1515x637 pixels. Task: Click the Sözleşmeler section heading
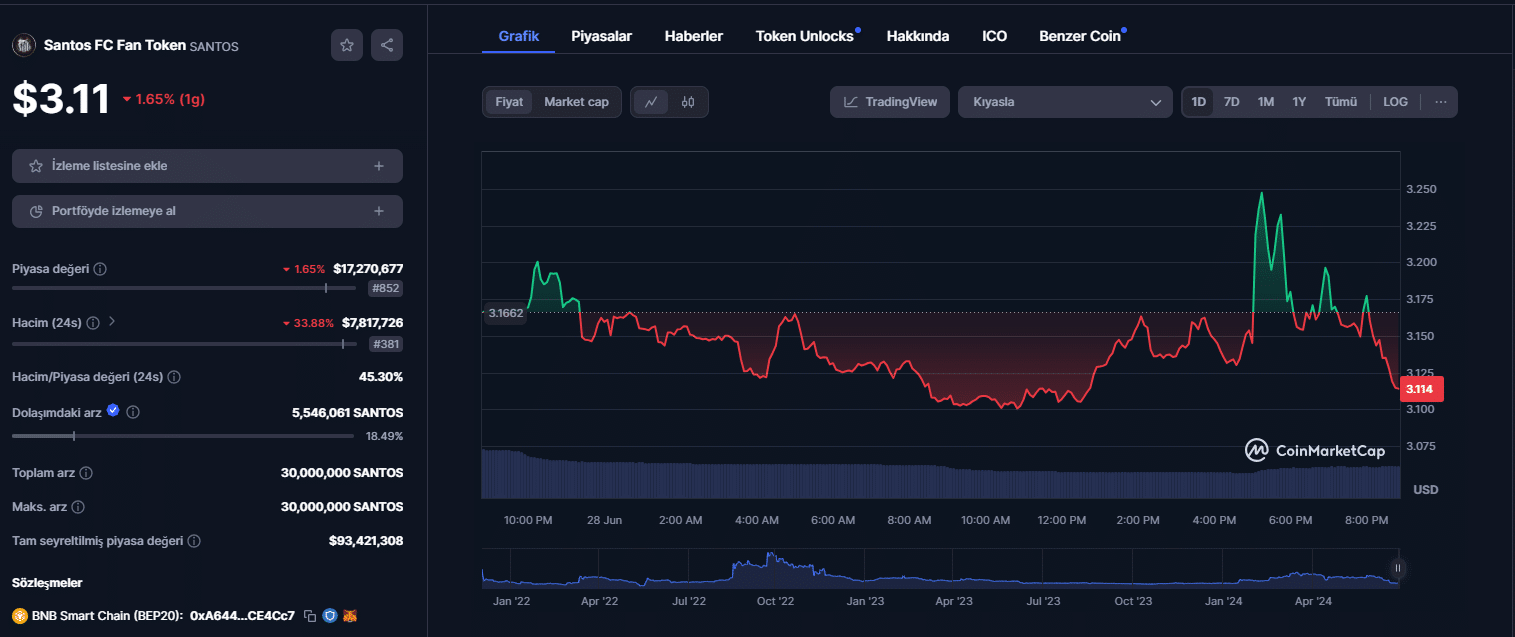[x=47, y=582]
